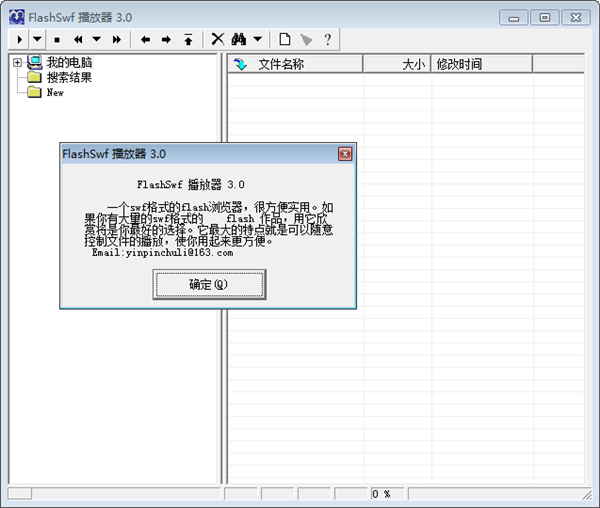This screenshot has width=600, height=508.
Task: Minimize the FlashSwf main window
Action: pyautogui.click(x=514, y=18)
